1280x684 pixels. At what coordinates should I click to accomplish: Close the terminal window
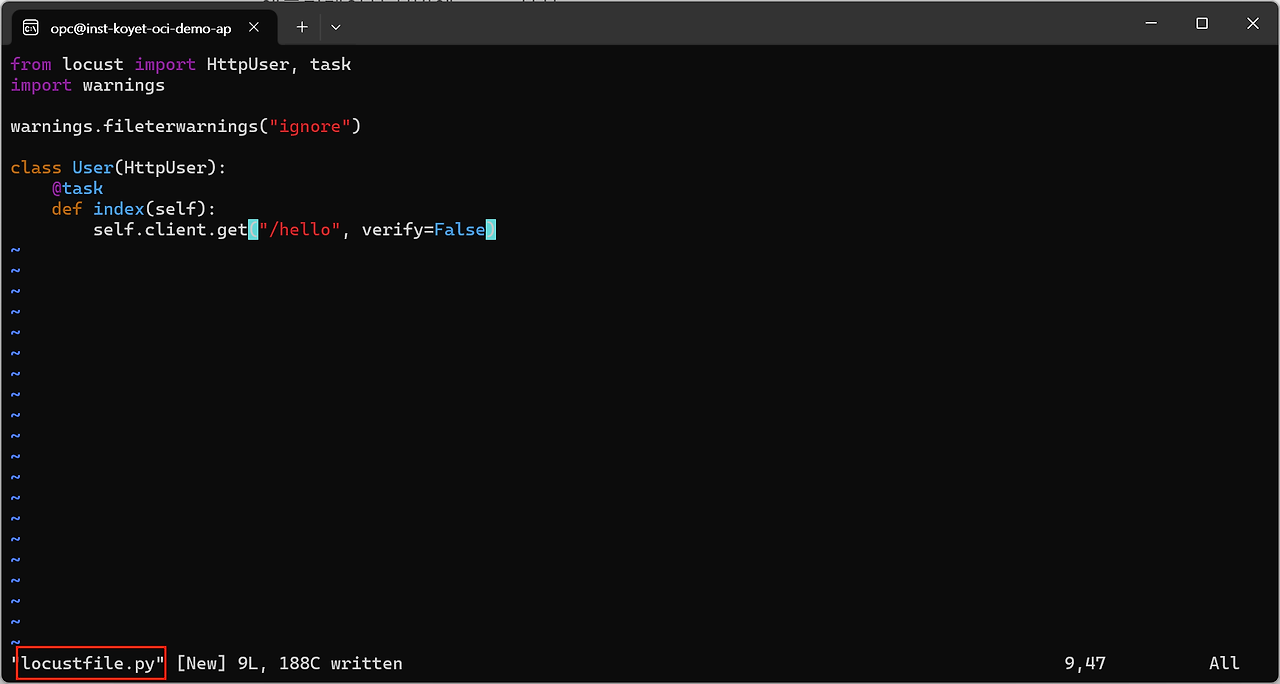click(x=1253, y=23)
